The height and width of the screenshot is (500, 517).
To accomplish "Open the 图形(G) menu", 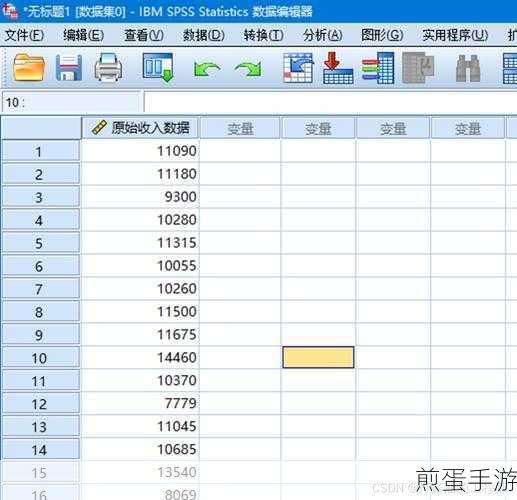I will tap(382, 35).
